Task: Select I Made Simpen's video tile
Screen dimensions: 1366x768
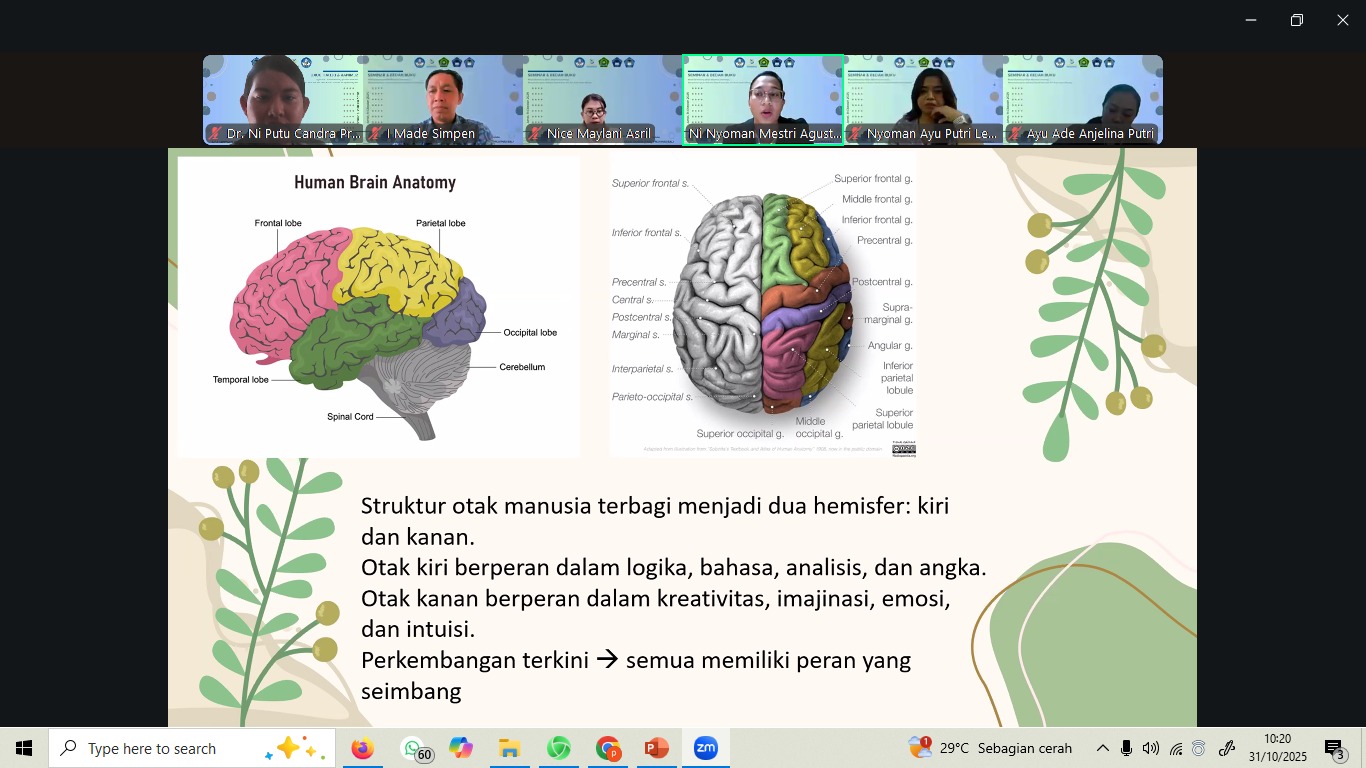Action: [x=443, y=100]
